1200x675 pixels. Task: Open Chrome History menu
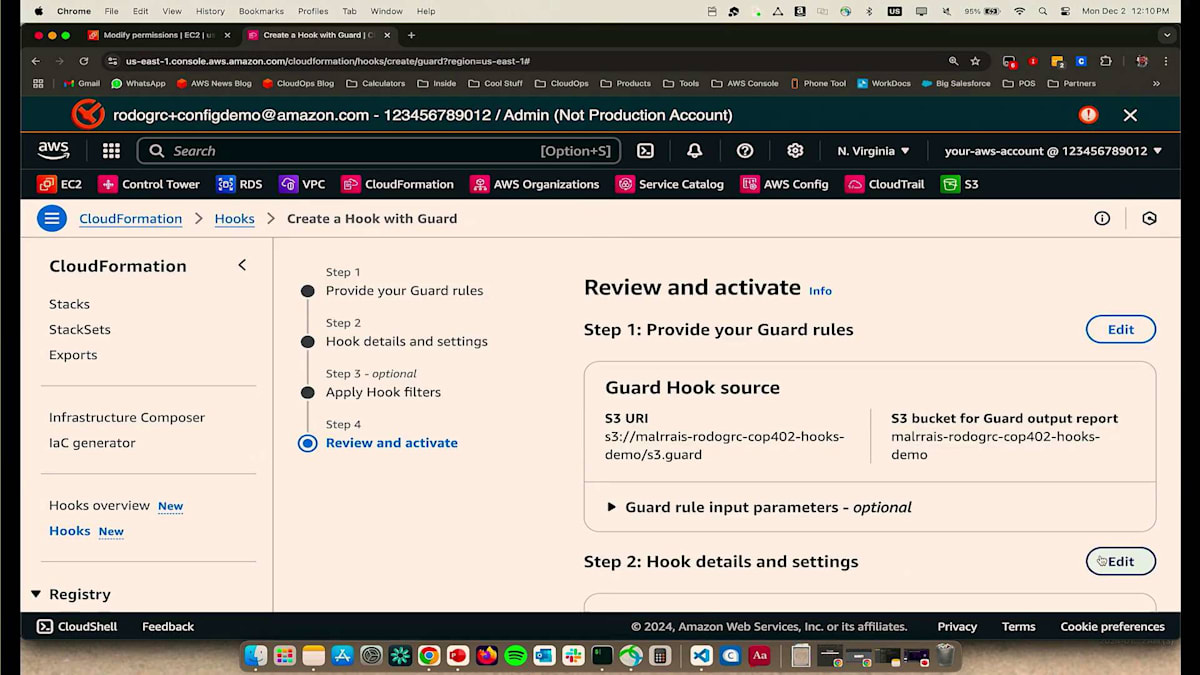(x=210, y=11)
